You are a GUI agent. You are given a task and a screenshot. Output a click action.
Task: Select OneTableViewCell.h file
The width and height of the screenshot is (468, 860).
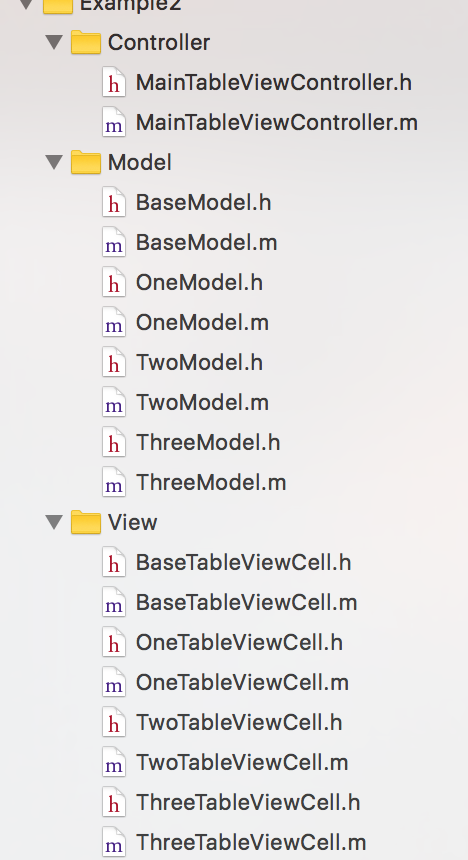tap(239, 643)
